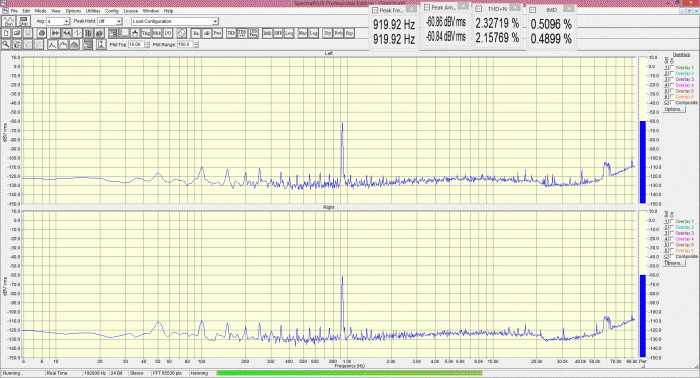Click the Hanning status bar entry
Image resolution: width=700 pixels, height=378 pixels.
pyautogui.click(x=199, y=373)
